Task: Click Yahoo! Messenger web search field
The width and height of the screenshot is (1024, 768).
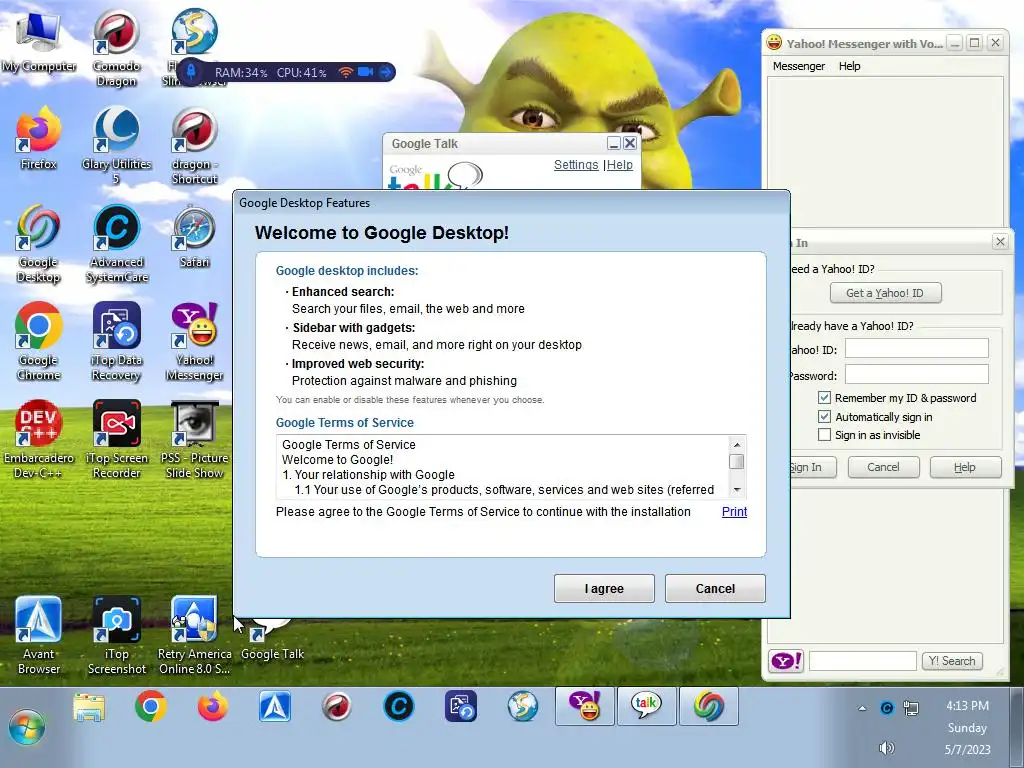Action: point(863,661)
